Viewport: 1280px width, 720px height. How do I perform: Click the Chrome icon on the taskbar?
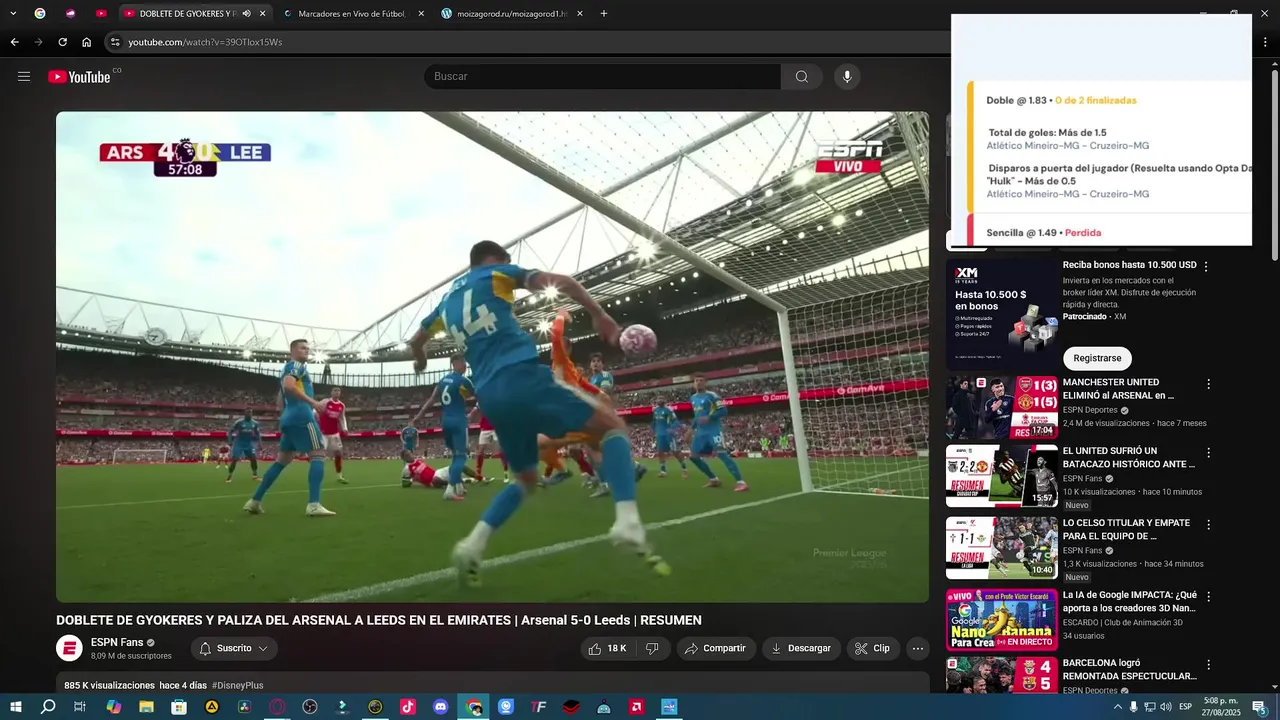point(474,707)
